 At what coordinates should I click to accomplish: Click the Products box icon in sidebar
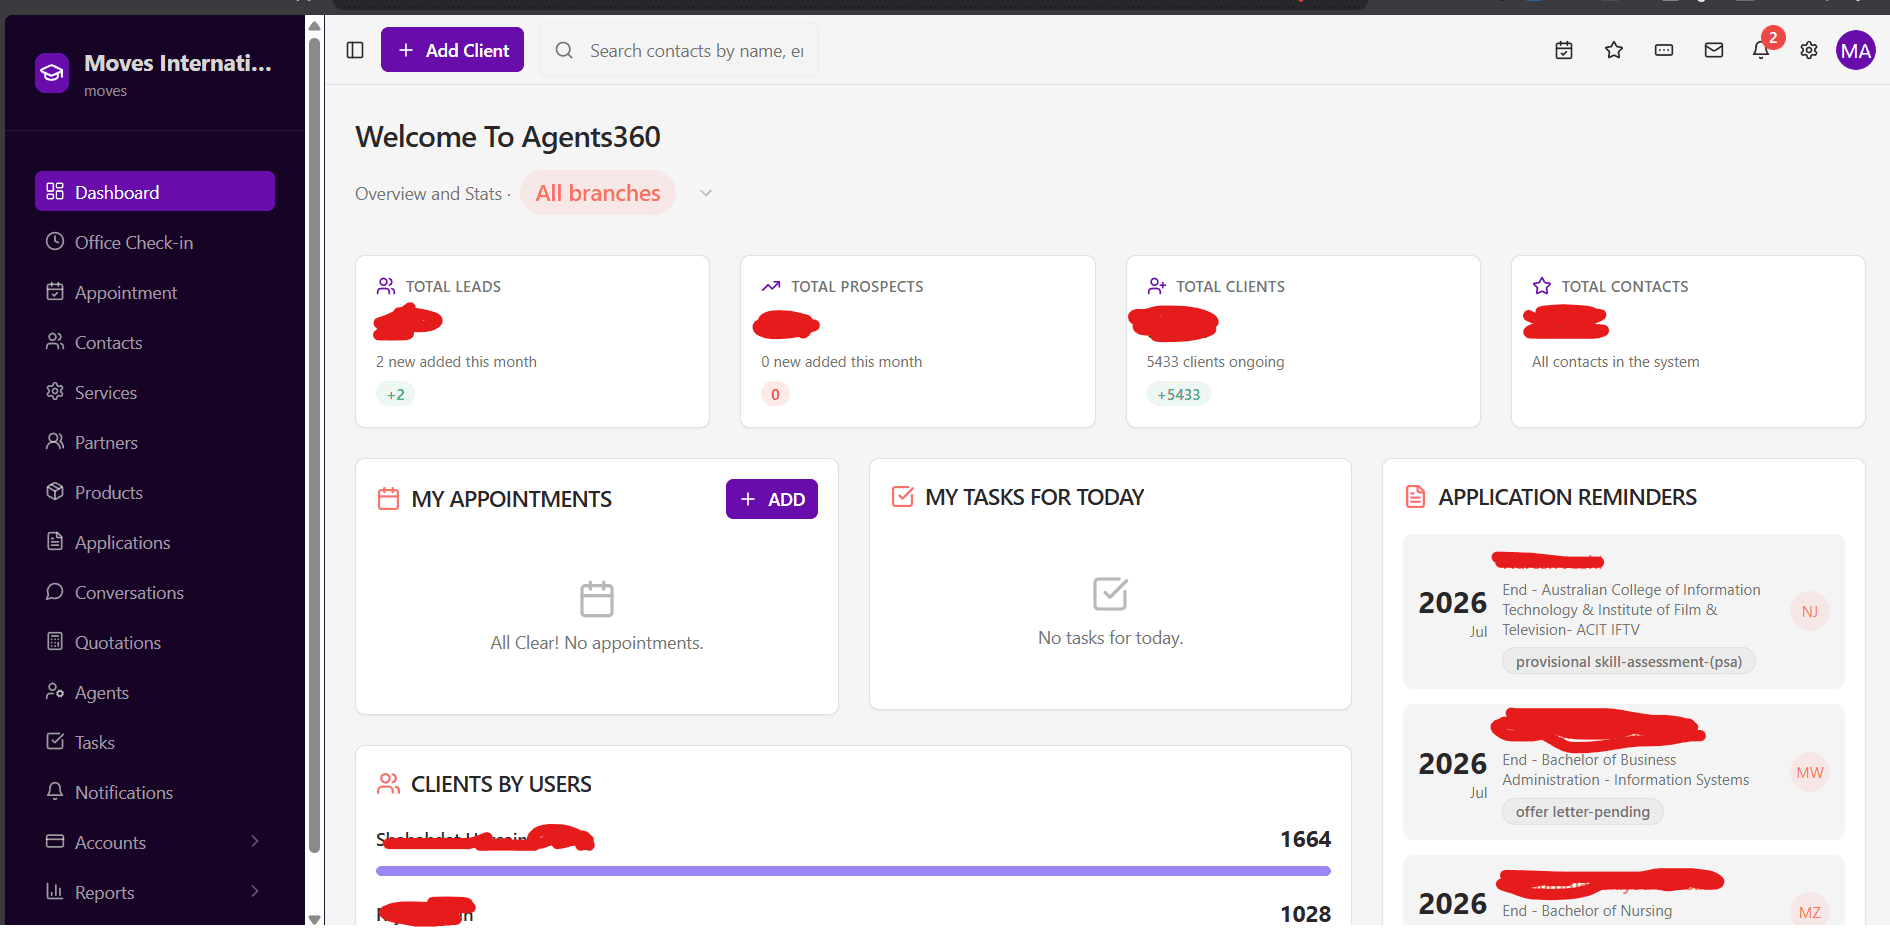(55, 491)
